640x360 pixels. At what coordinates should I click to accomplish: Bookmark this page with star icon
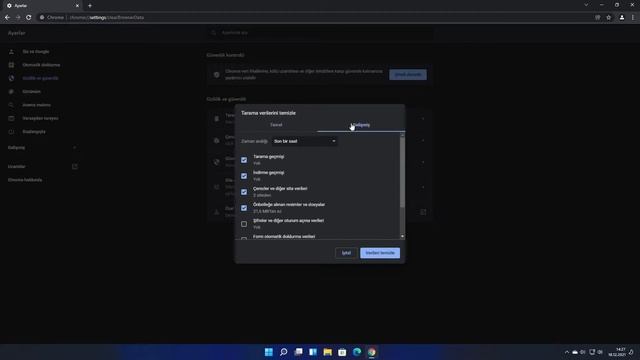pos(609,18)
